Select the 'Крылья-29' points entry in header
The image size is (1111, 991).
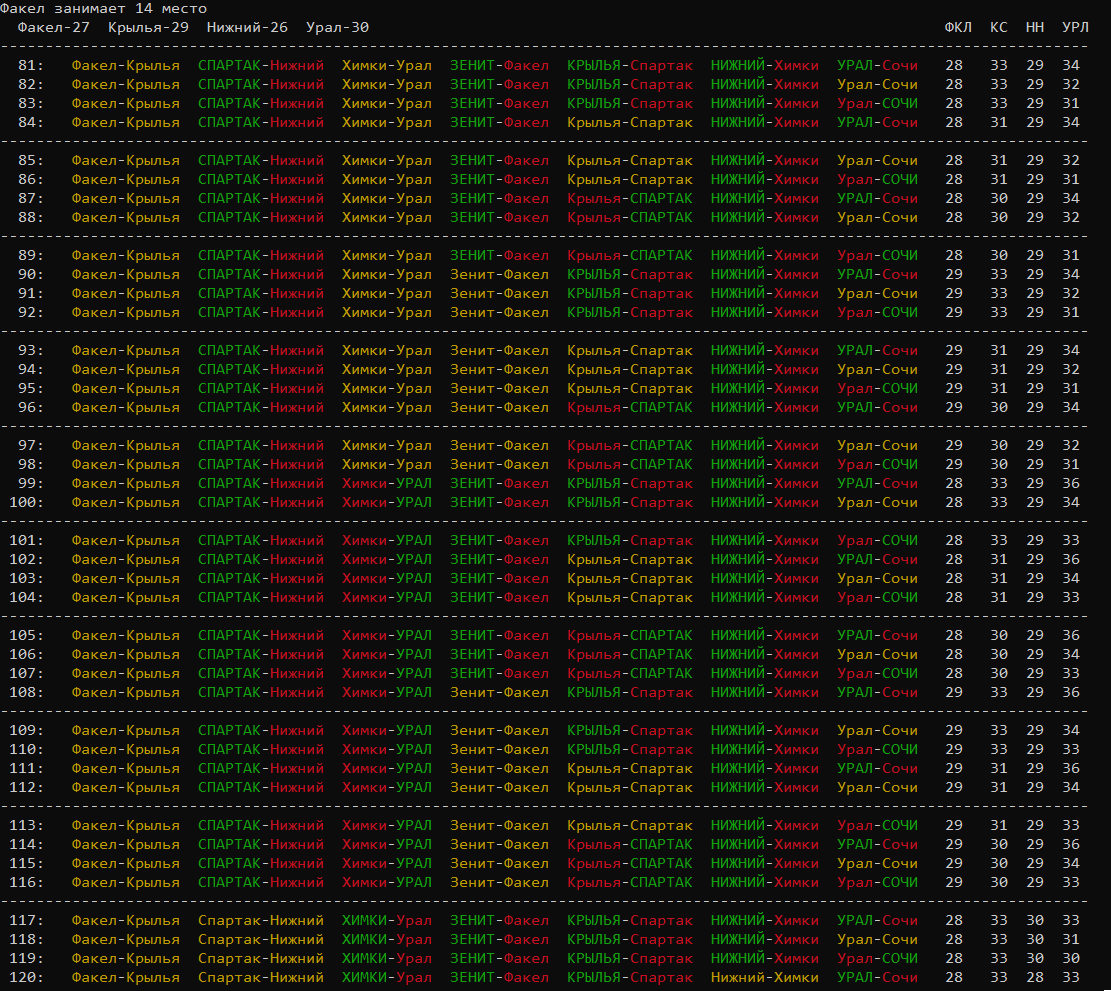149,28
